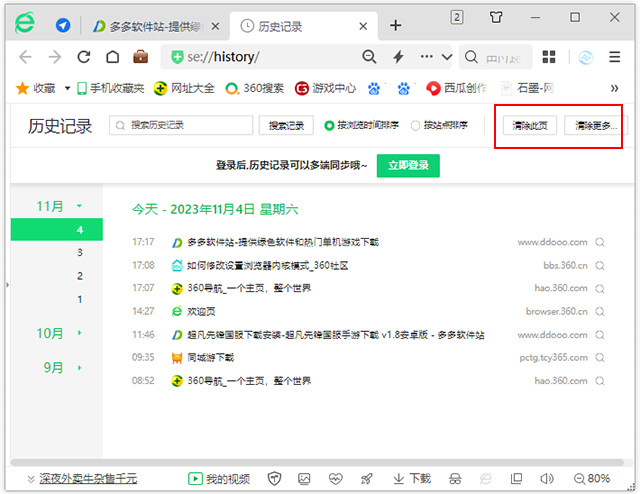Select day 4 in November sidebar

[x=57, y=229]
